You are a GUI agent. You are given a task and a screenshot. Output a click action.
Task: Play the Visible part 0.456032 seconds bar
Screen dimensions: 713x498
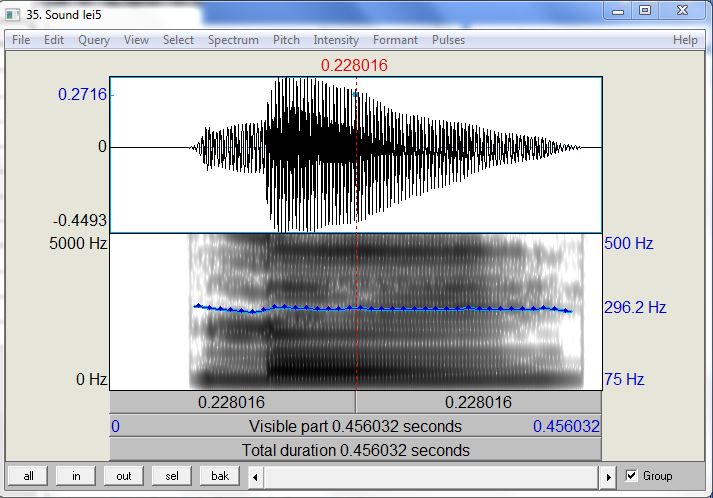(355, 426)
